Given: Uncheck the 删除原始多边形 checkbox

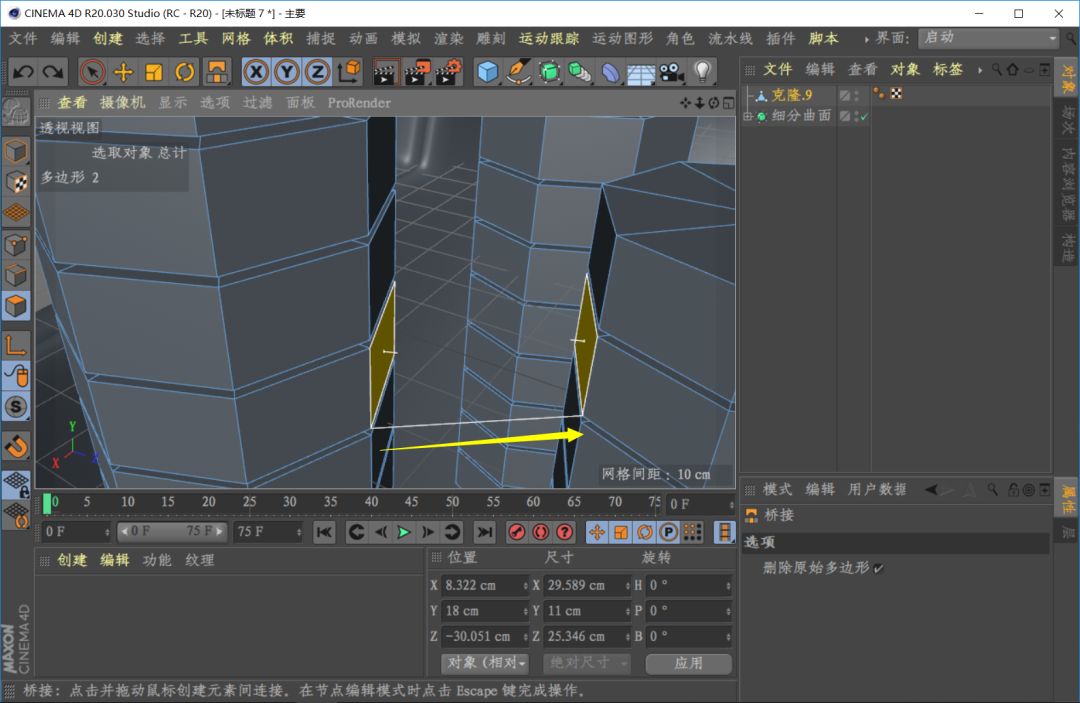Looking at the screenshot, I should tap(879, 568).
